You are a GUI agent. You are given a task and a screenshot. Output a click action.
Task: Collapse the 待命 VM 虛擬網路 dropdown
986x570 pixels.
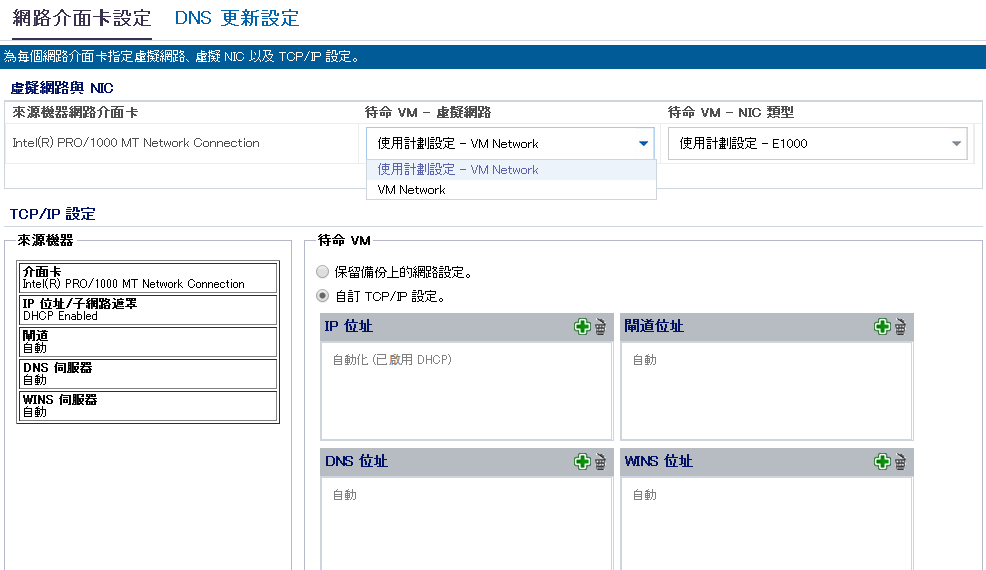pos(643,144)
